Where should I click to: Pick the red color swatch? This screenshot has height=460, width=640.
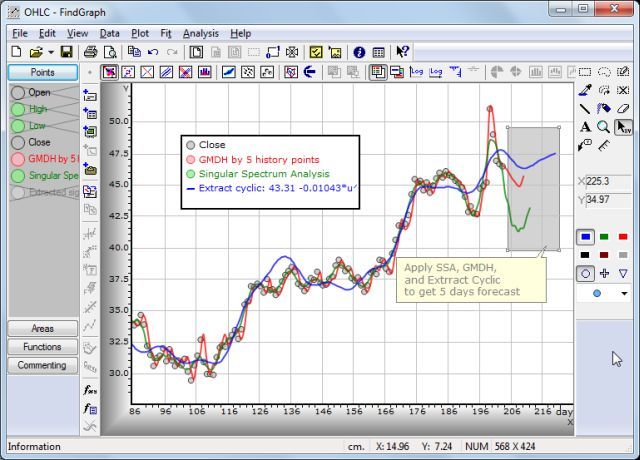pyautogui.click(x=623, y=237)
